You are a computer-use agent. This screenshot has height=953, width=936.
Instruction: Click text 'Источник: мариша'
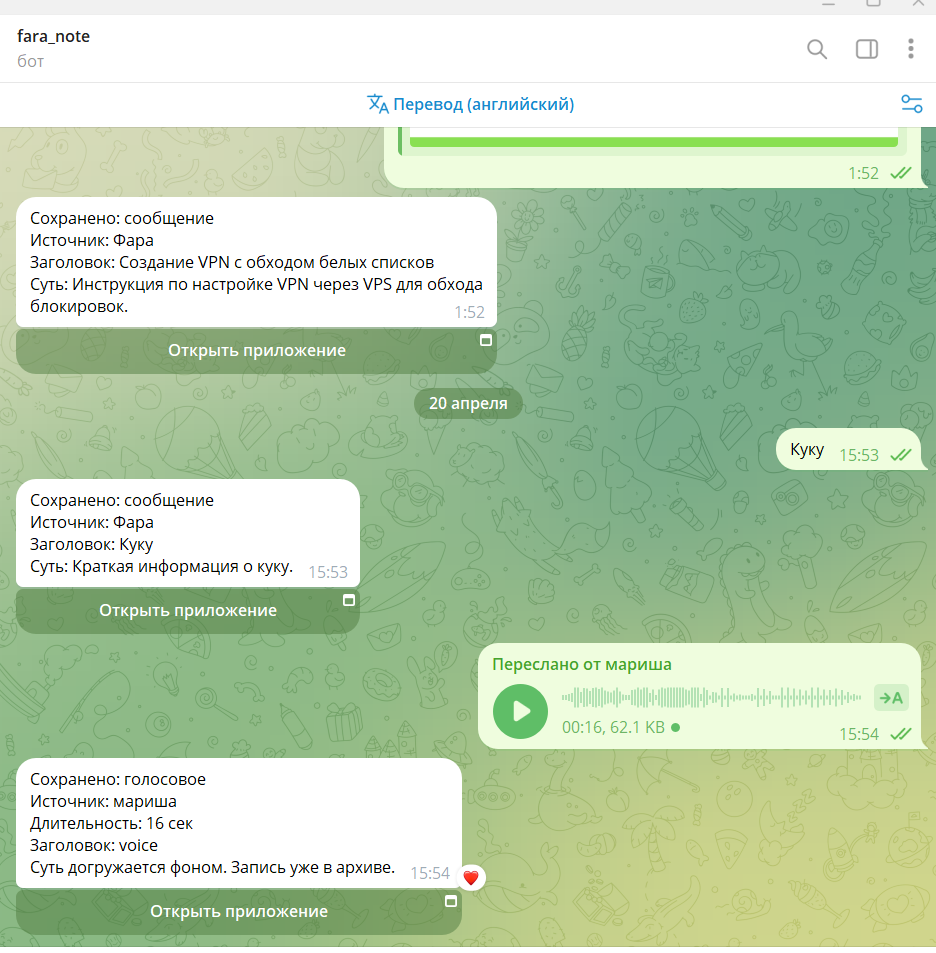point(103,802)
